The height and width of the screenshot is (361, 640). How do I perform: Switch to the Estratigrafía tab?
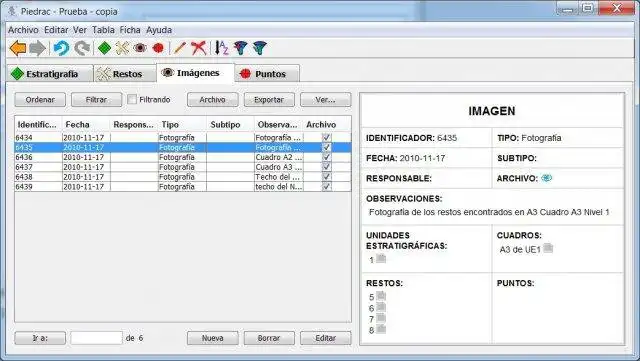point(50,74)
